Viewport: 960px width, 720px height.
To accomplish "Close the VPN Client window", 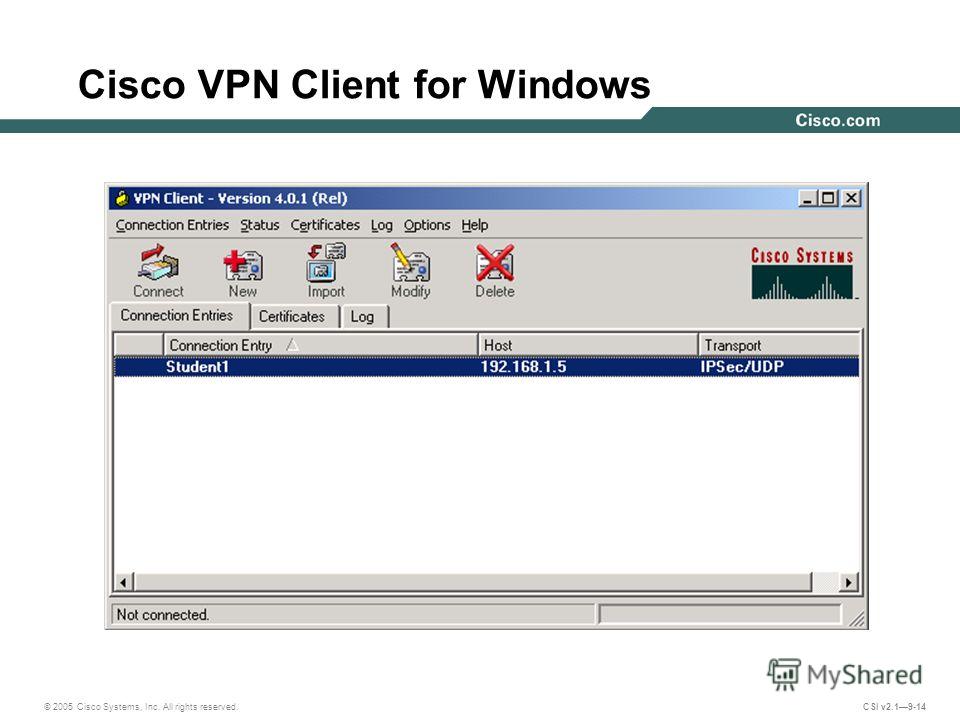I will click(851, 198).
